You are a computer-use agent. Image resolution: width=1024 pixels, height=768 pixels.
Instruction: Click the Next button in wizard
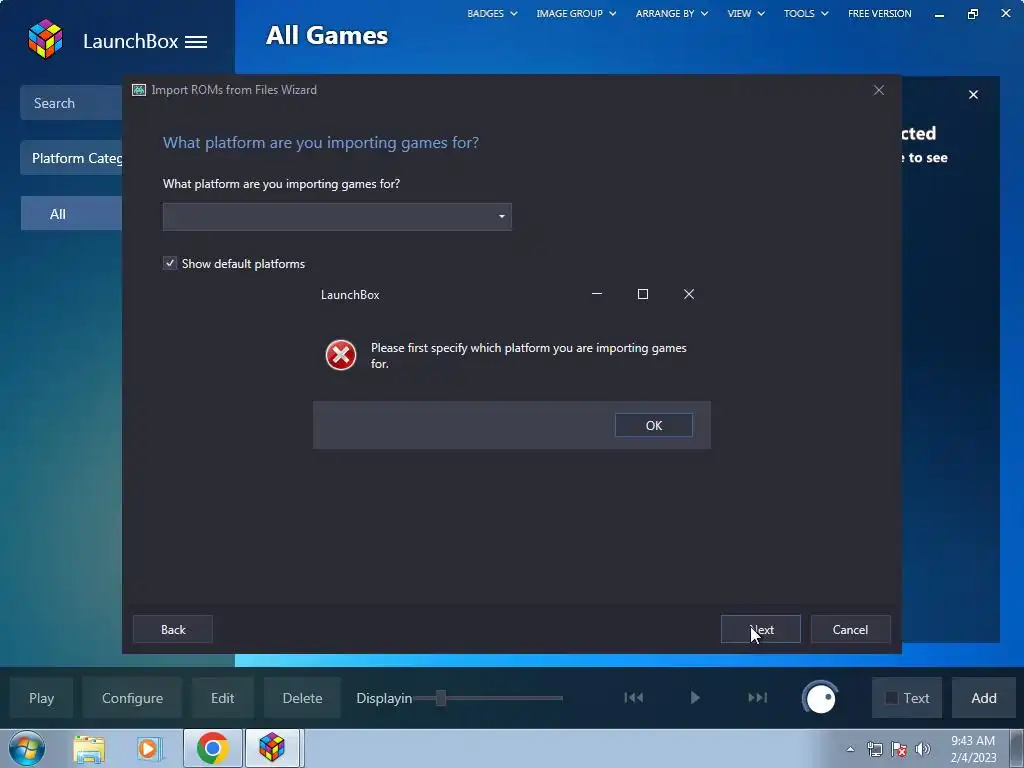tap(761, 630)
